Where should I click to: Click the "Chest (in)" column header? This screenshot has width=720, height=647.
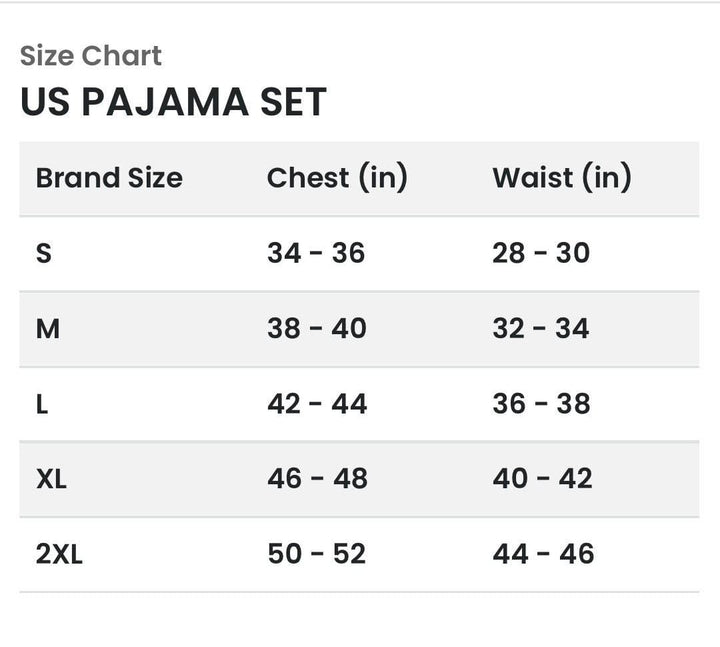pos(337,178)
